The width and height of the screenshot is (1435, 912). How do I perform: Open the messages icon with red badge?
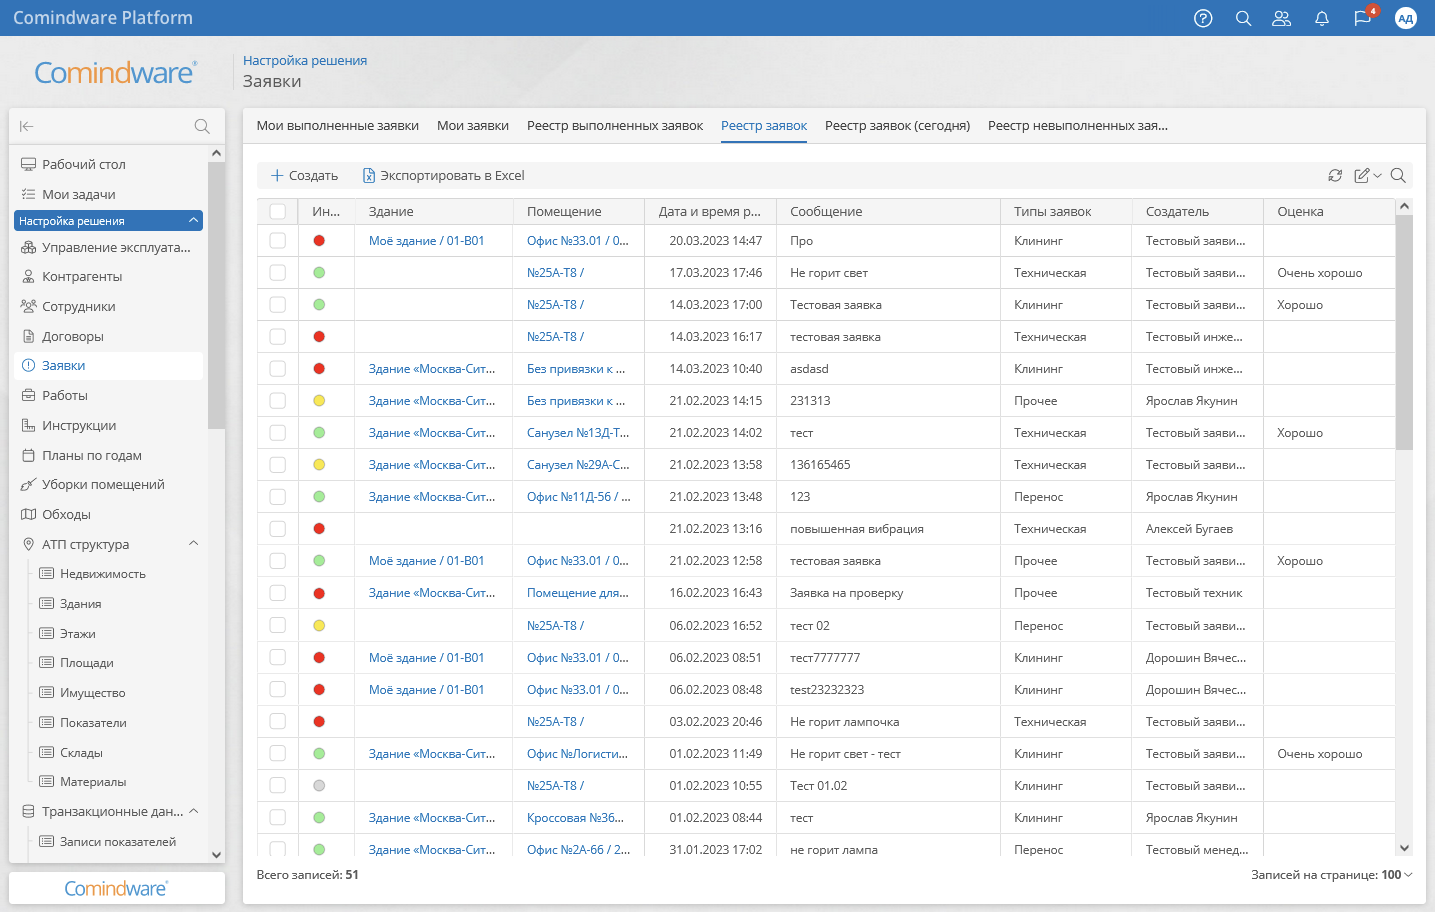click(1362, 18)
